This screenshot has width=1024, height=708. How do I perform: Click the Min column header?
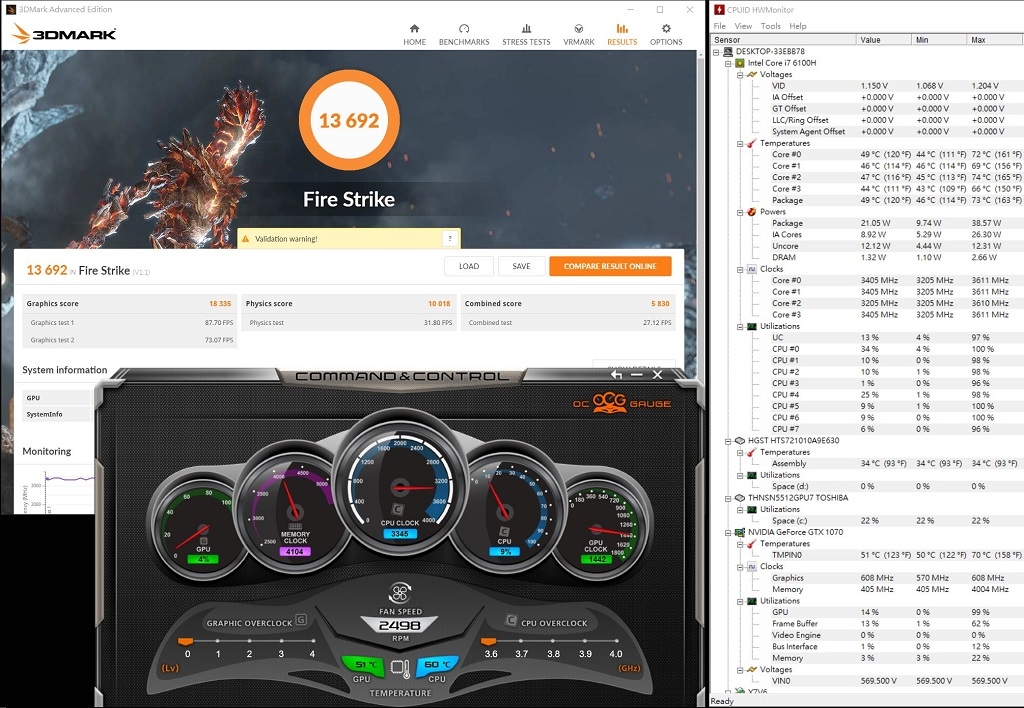tap(938, 40)
